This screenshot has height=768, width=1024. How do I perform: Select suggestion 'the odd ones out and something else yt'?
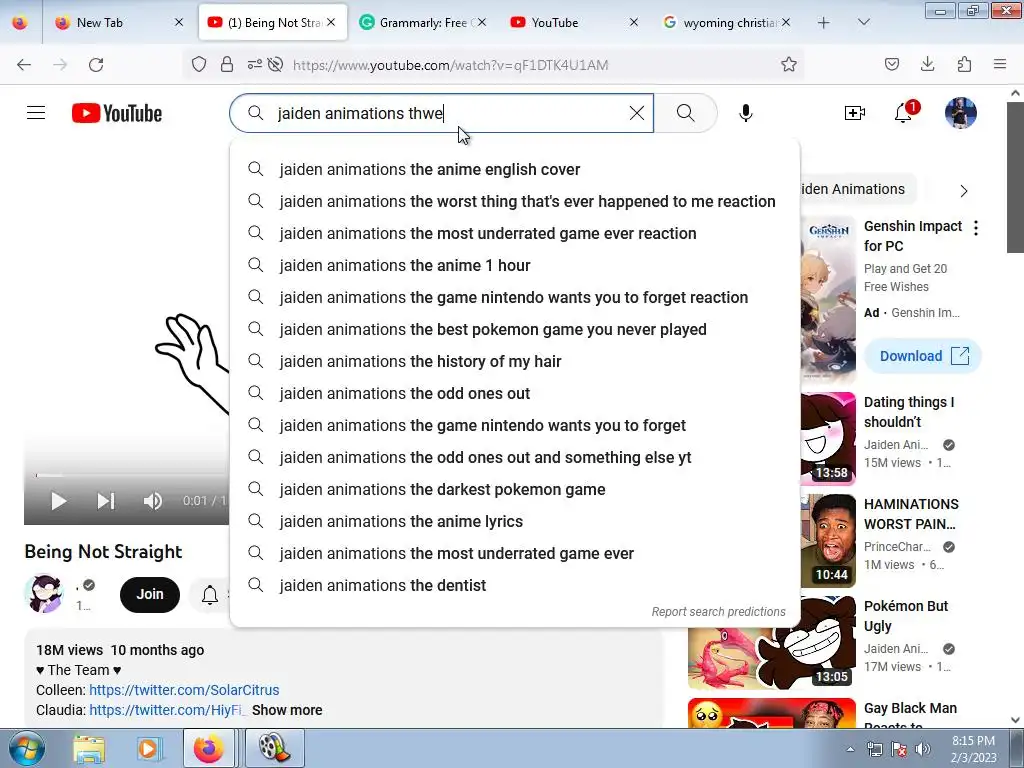[x=515, y=457]
